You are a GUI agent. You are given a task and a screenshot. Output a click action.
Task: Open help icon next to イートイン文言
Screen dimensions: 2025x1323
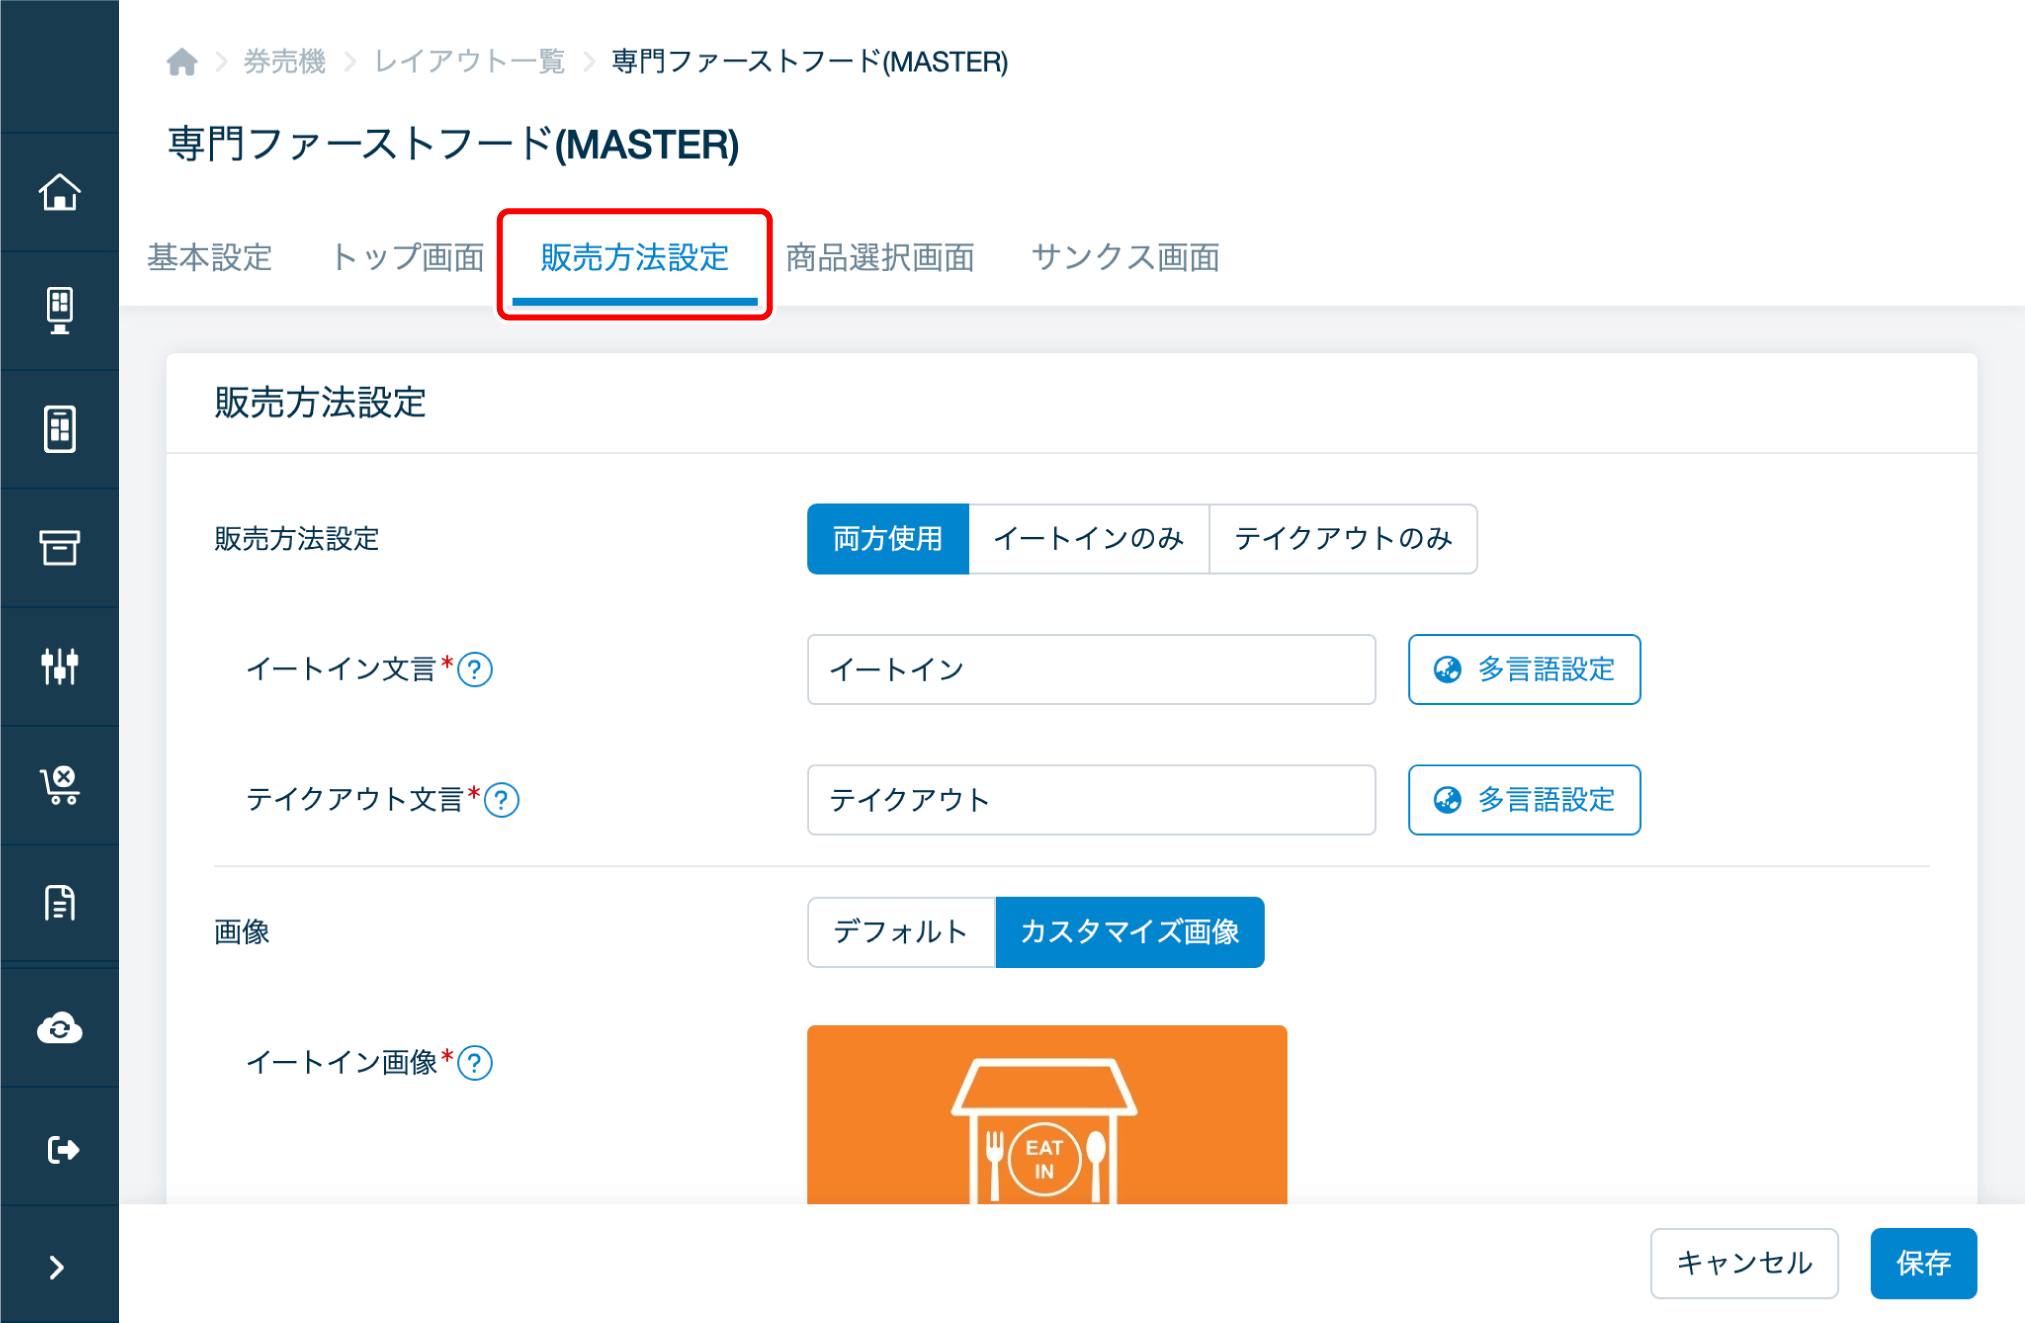click(475, 669)
